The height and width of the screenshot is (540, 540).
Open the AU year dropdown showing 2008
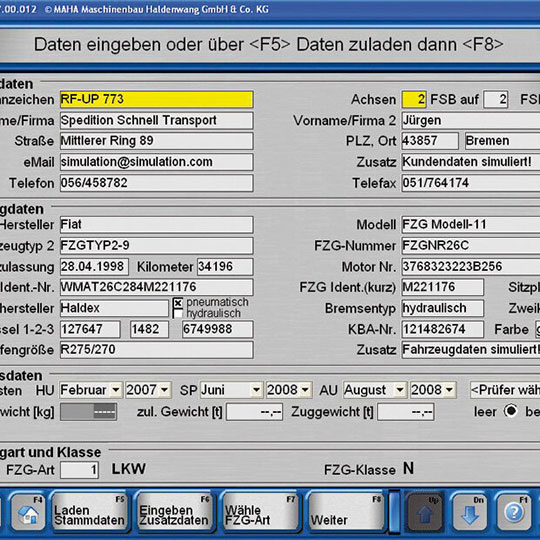click(x=433, y=390)
